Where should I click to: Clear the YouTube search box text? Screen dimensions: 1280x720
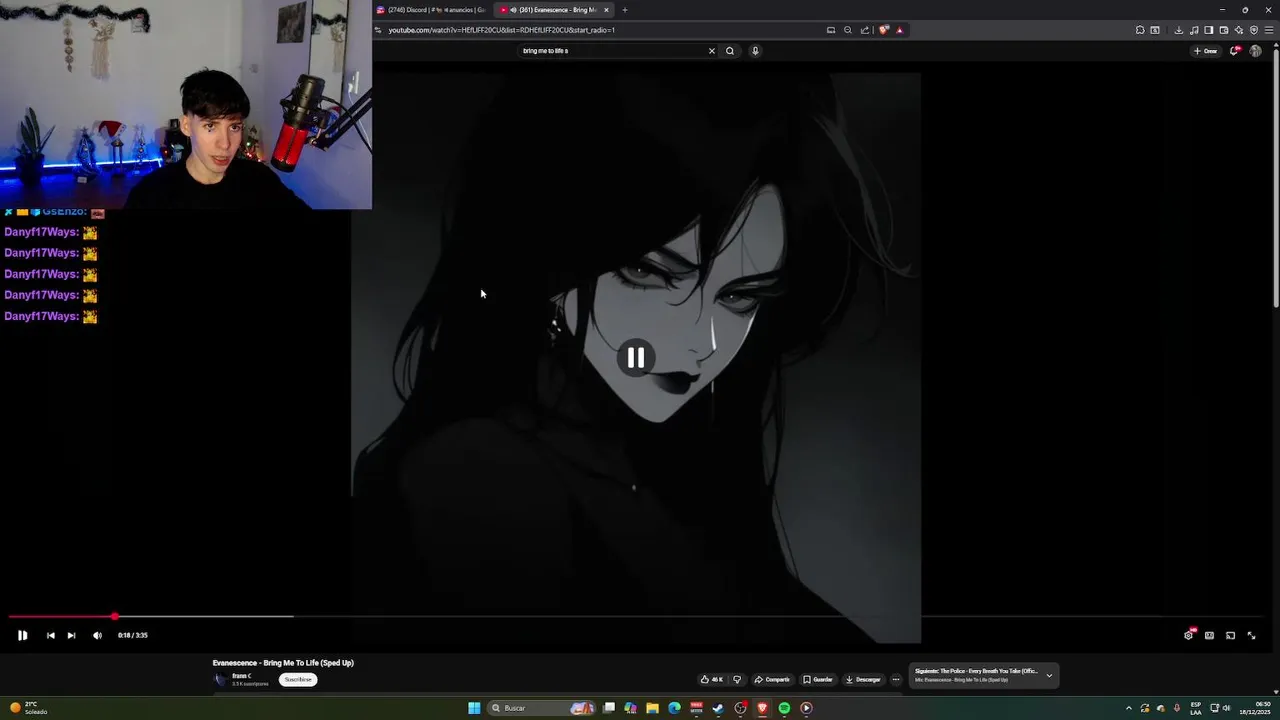point(712,51)
